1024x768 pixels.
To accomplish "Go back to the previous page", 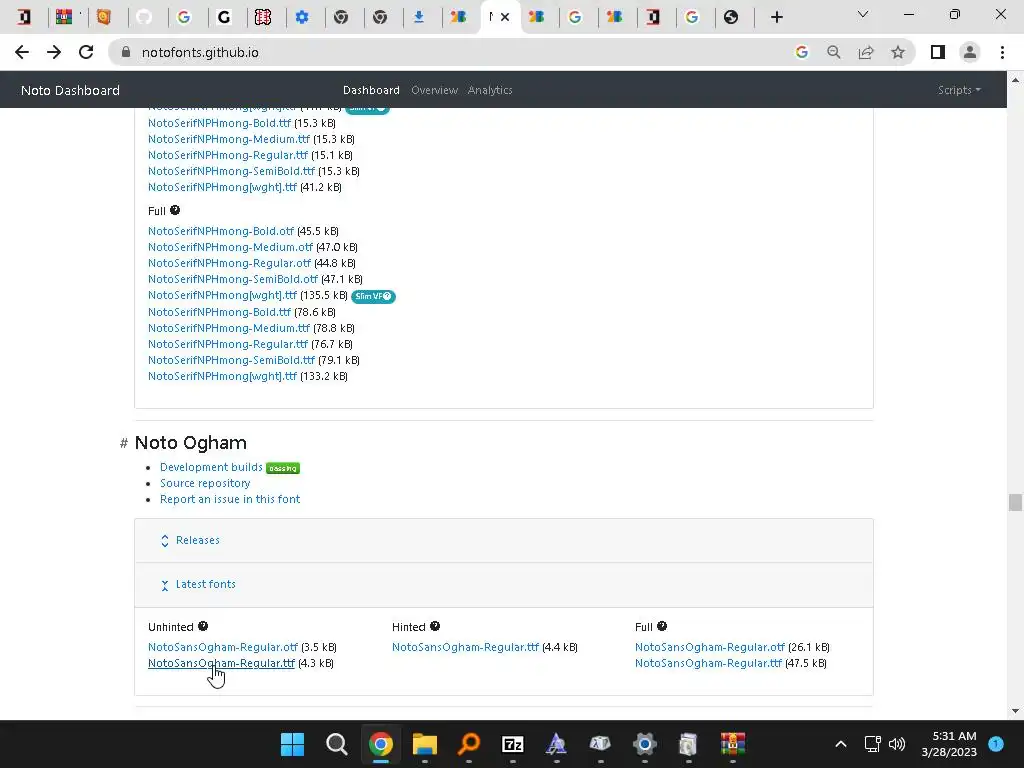I will click(22, 52).
